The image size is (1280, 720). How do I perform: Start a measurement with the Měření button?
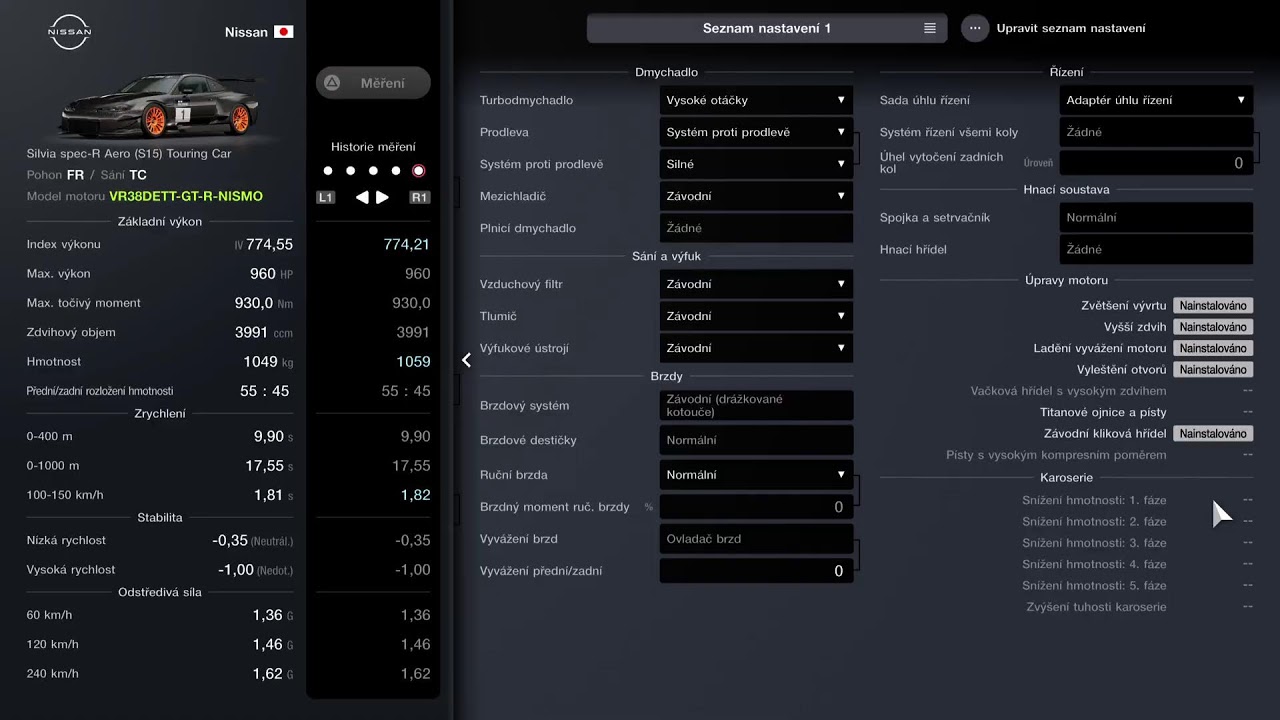pyautogui.click(x=373, y=83)
